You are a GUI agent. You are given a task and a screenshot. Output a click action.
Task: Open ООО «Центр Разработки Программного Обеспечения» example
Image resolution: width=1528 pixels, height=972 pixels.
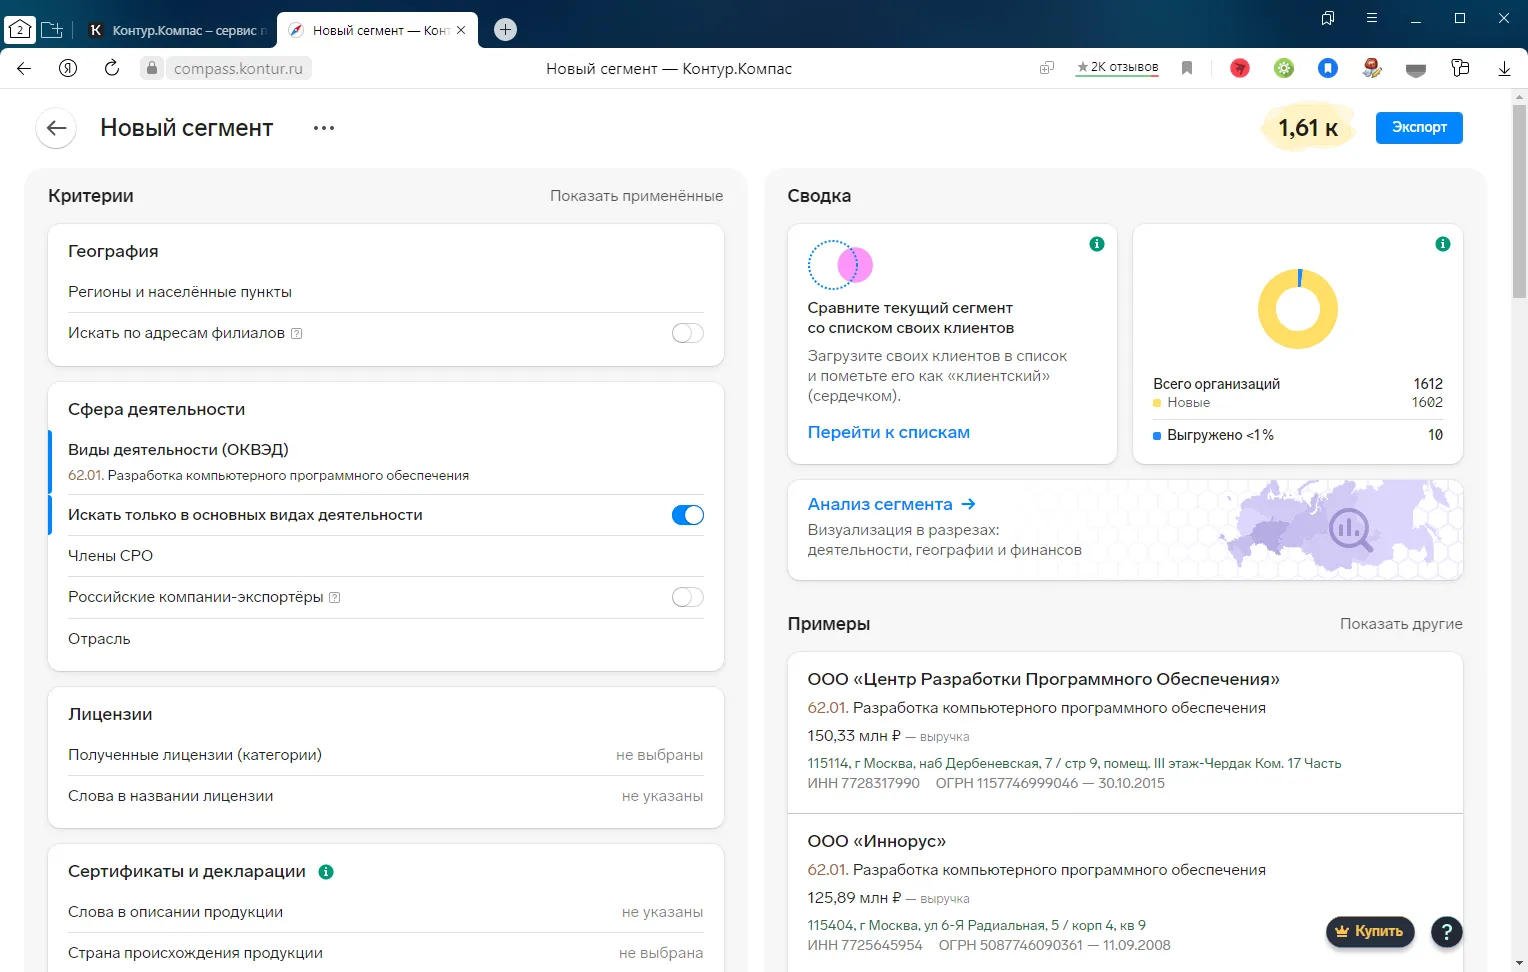pos(1043,679)
